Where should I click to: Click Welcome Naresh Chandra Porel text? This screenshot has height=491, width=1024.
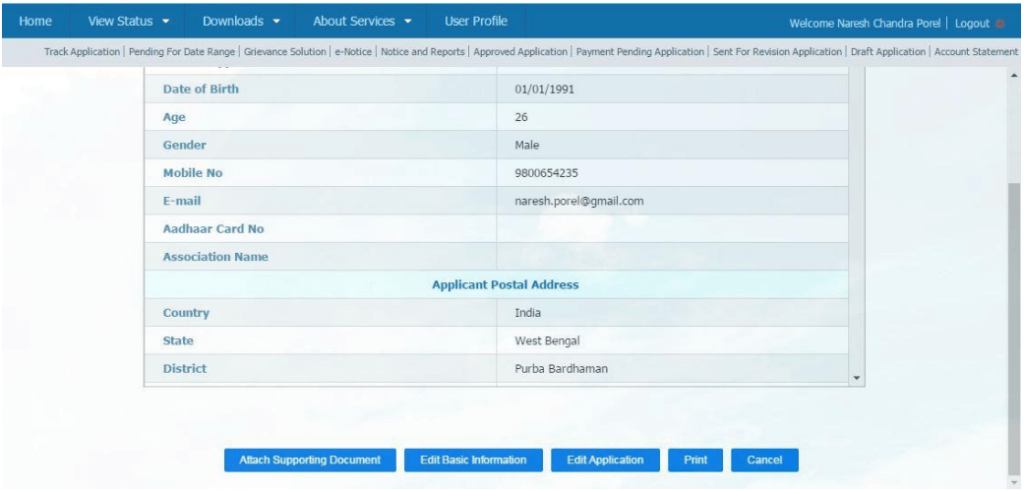tap(865, 24)
